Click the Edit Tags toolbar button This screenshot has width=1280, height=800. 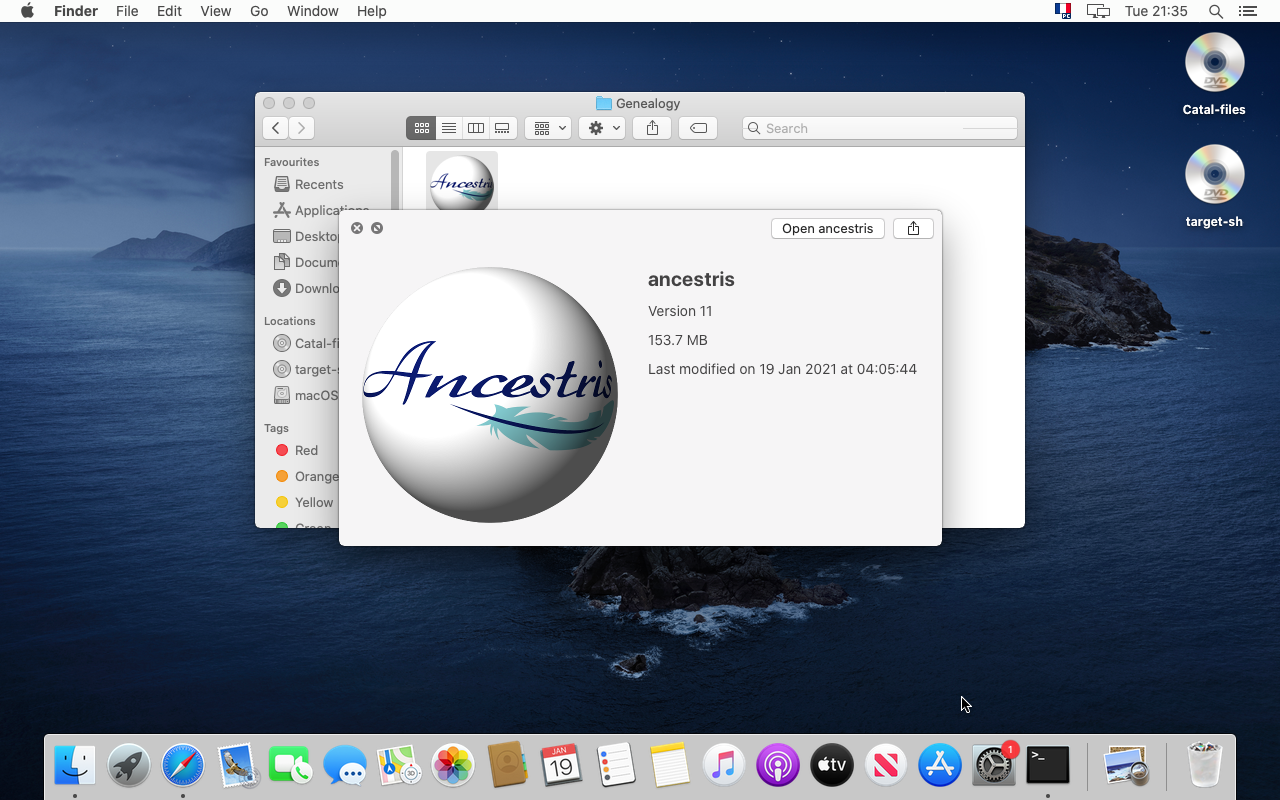(698, 128)
